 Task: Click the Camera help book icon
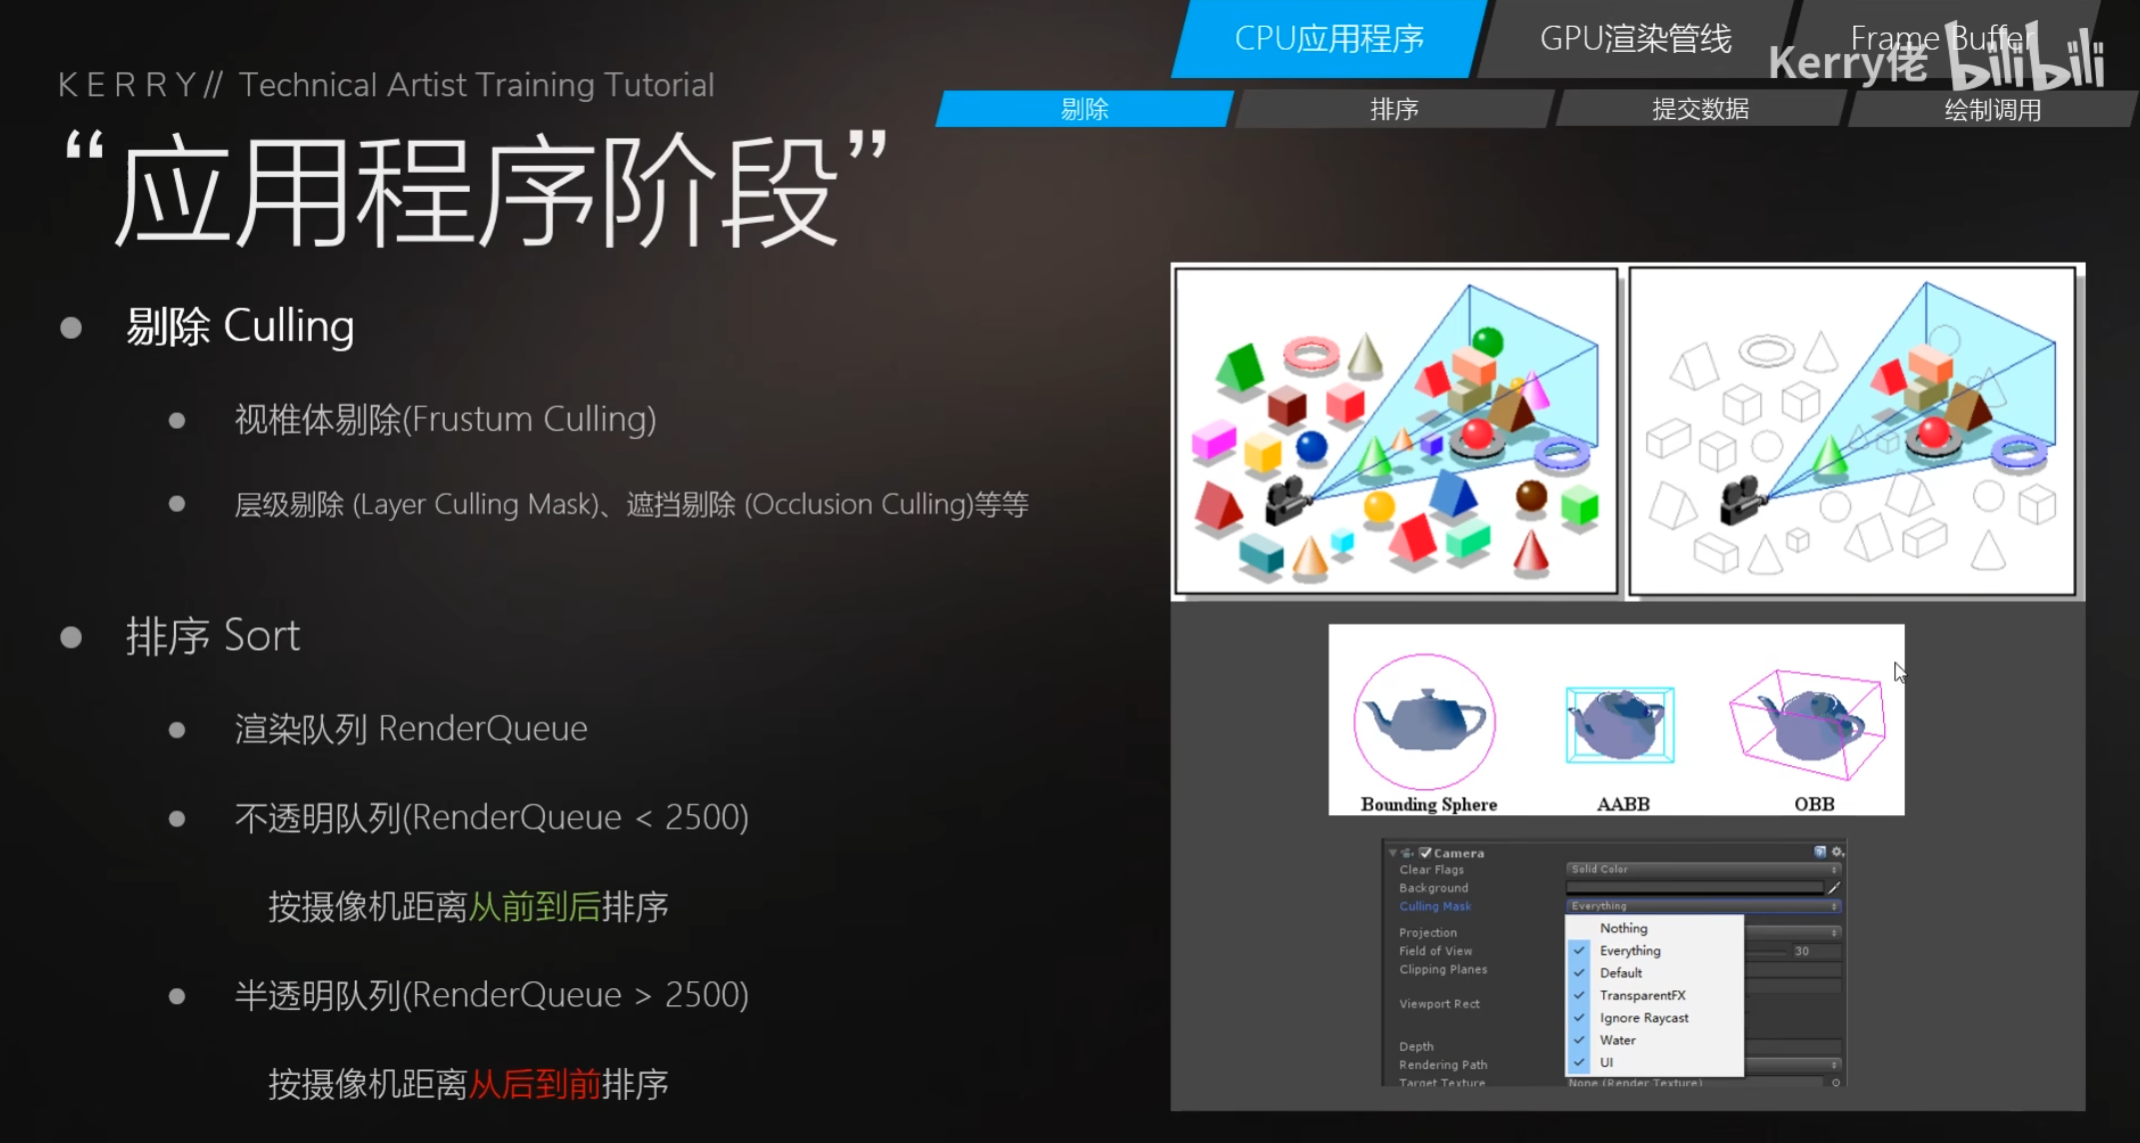pyautogui.click(x=1820, y=852)
